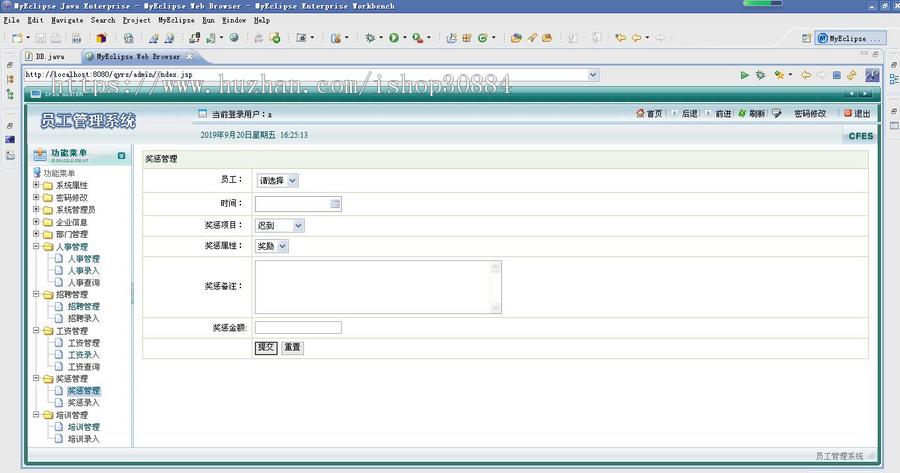
Task: Click the yellow last-edit-location arrow in main toolbar
Action: 620,38
